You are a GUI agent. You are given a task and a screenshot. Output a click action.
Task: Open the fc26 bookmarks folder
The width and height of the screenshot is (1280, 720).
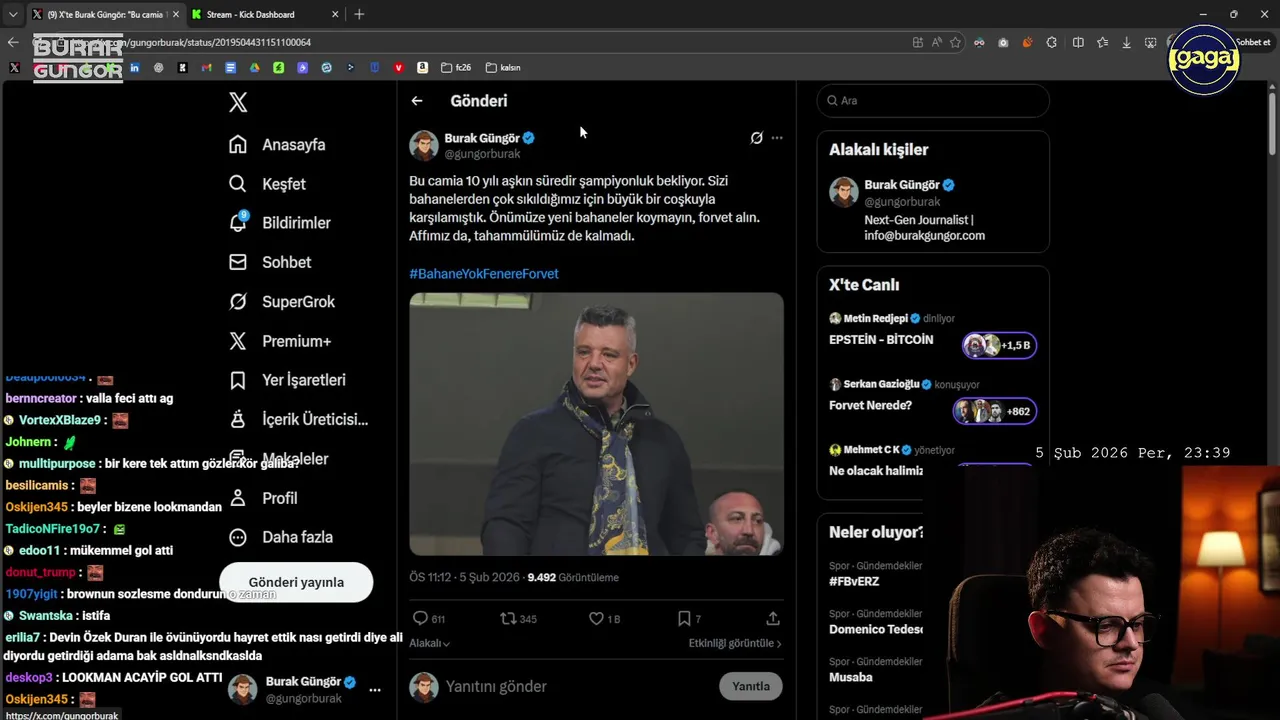pos(455,68)
